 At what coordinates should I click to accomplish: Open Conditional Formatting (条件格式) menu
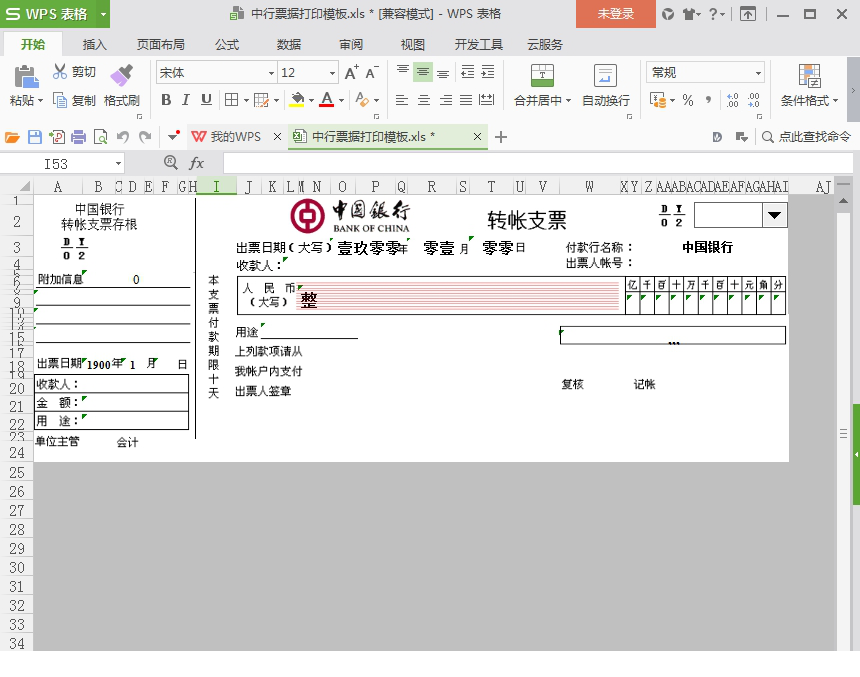810,85
